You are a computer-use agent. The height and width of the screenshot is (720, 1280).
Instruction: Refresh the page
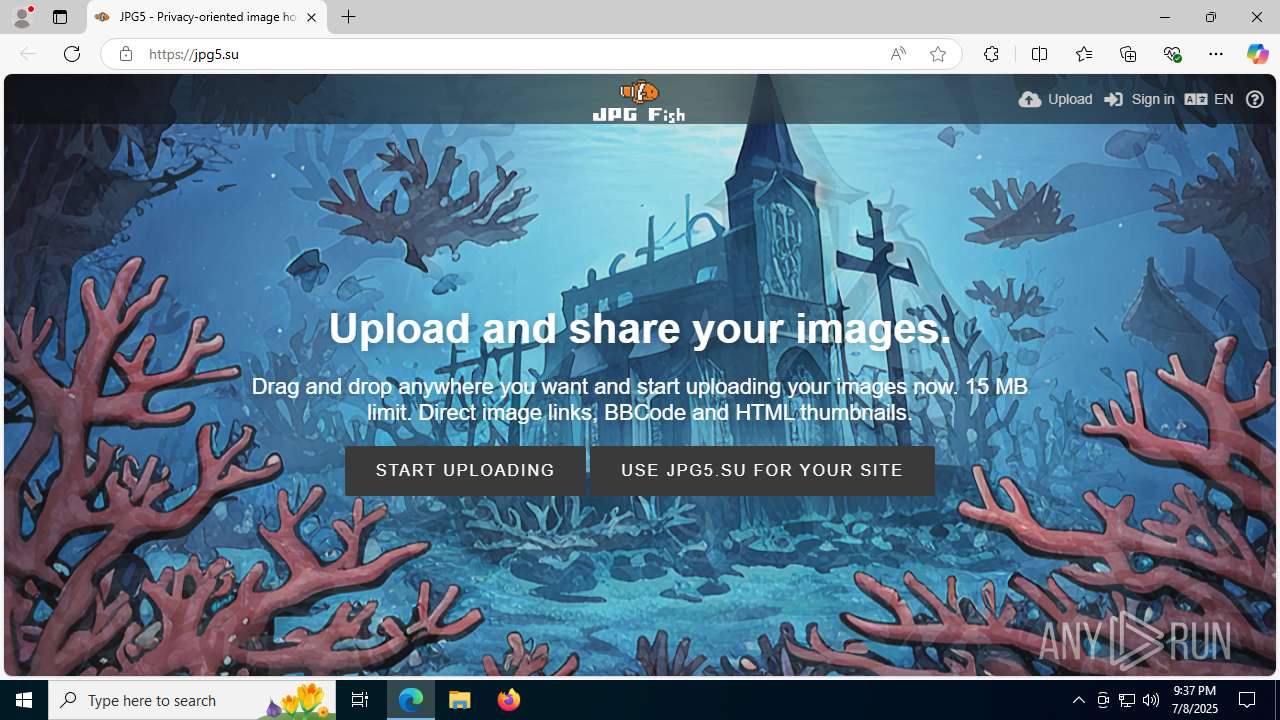pos(72,54)
